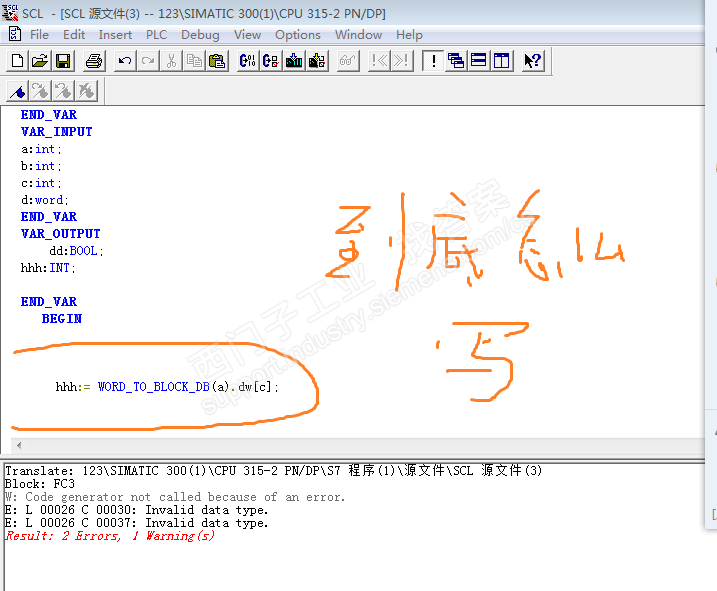Click the SCL application icon in title bar

tap(10, 12)
